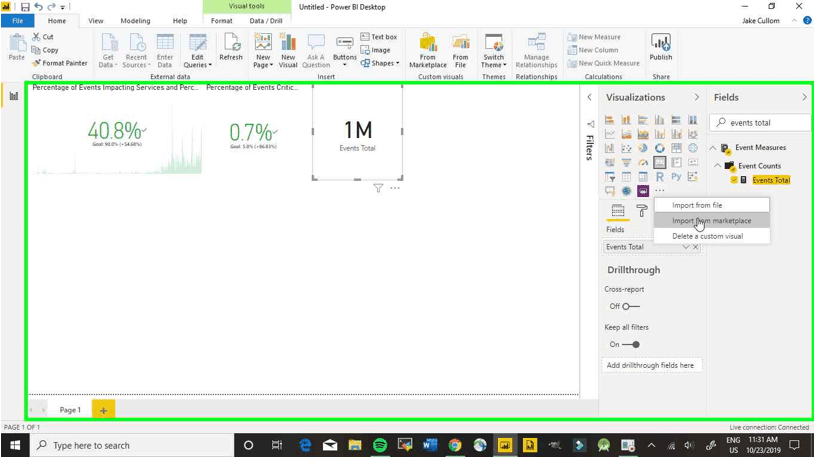Choose the funnel visualization
Viewport: 816px width, 458px height.
click(626, 162)
